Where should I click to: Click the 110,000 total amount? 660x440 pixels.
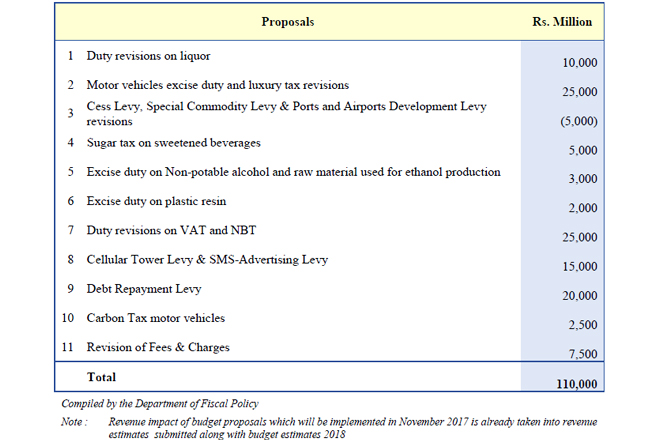[x=577, y=384]
